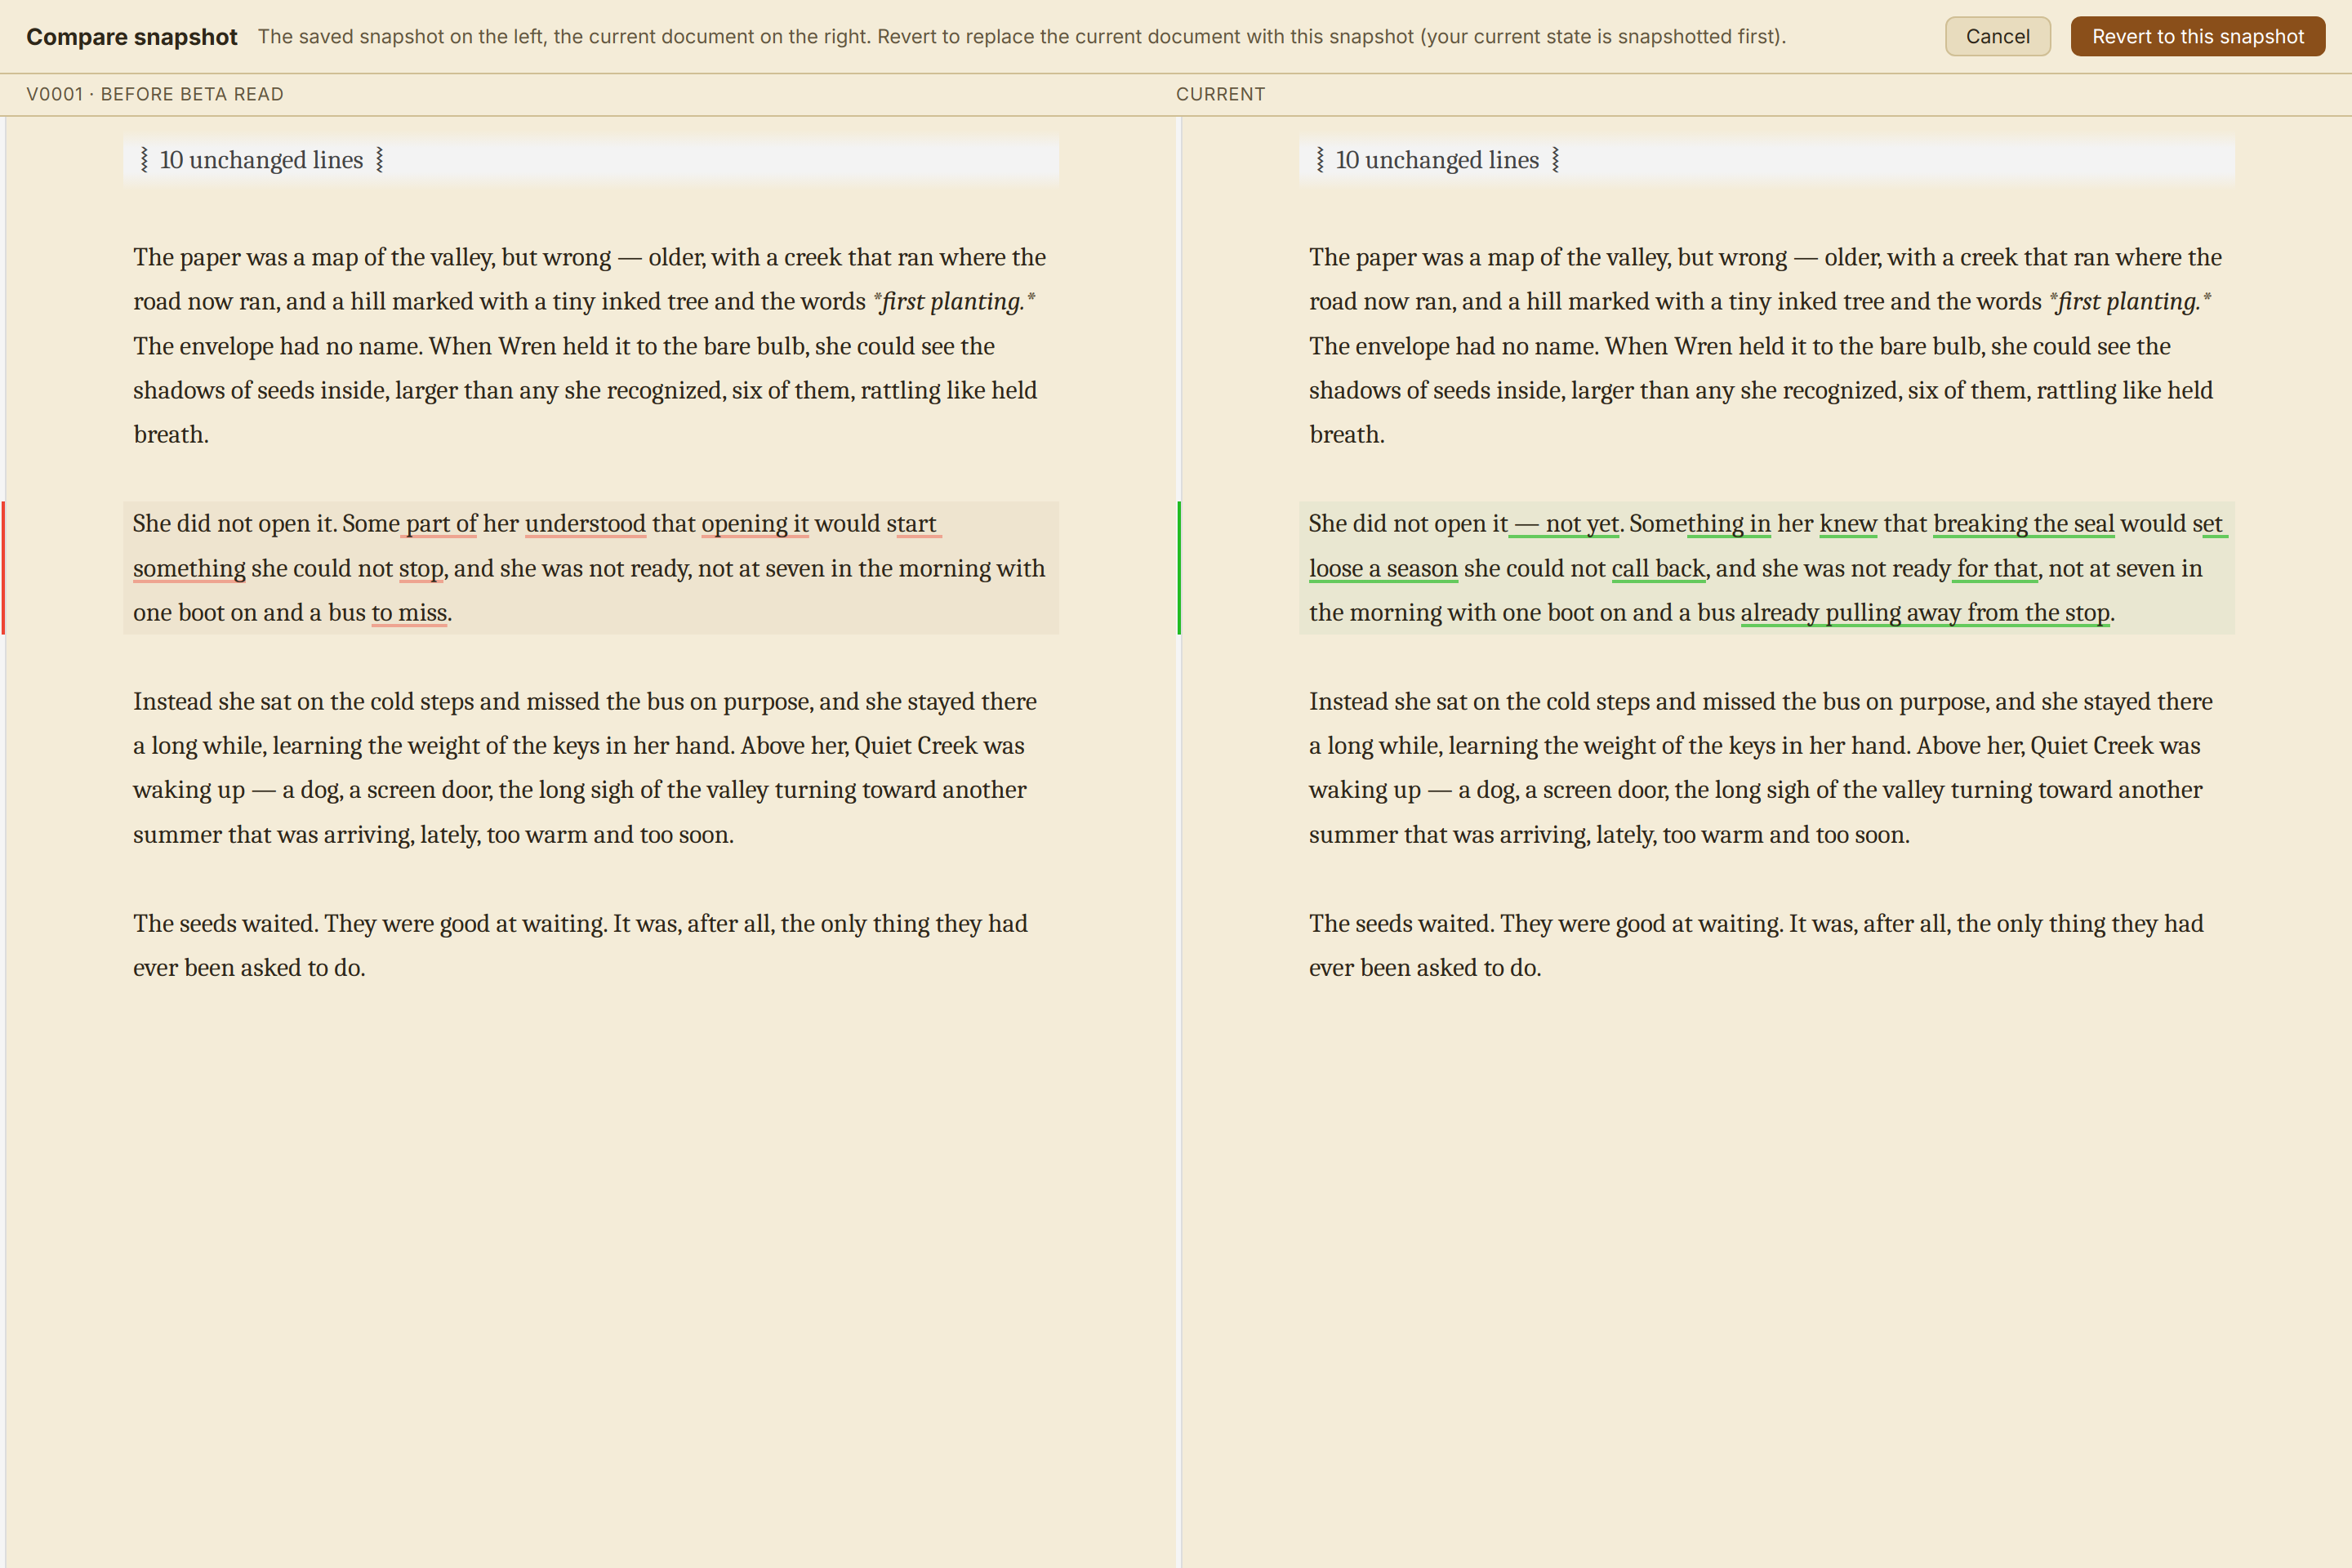Click added phrase 'loose a season' in Current pane
The image size is (2352, 1568).
tap(1383, 569)
